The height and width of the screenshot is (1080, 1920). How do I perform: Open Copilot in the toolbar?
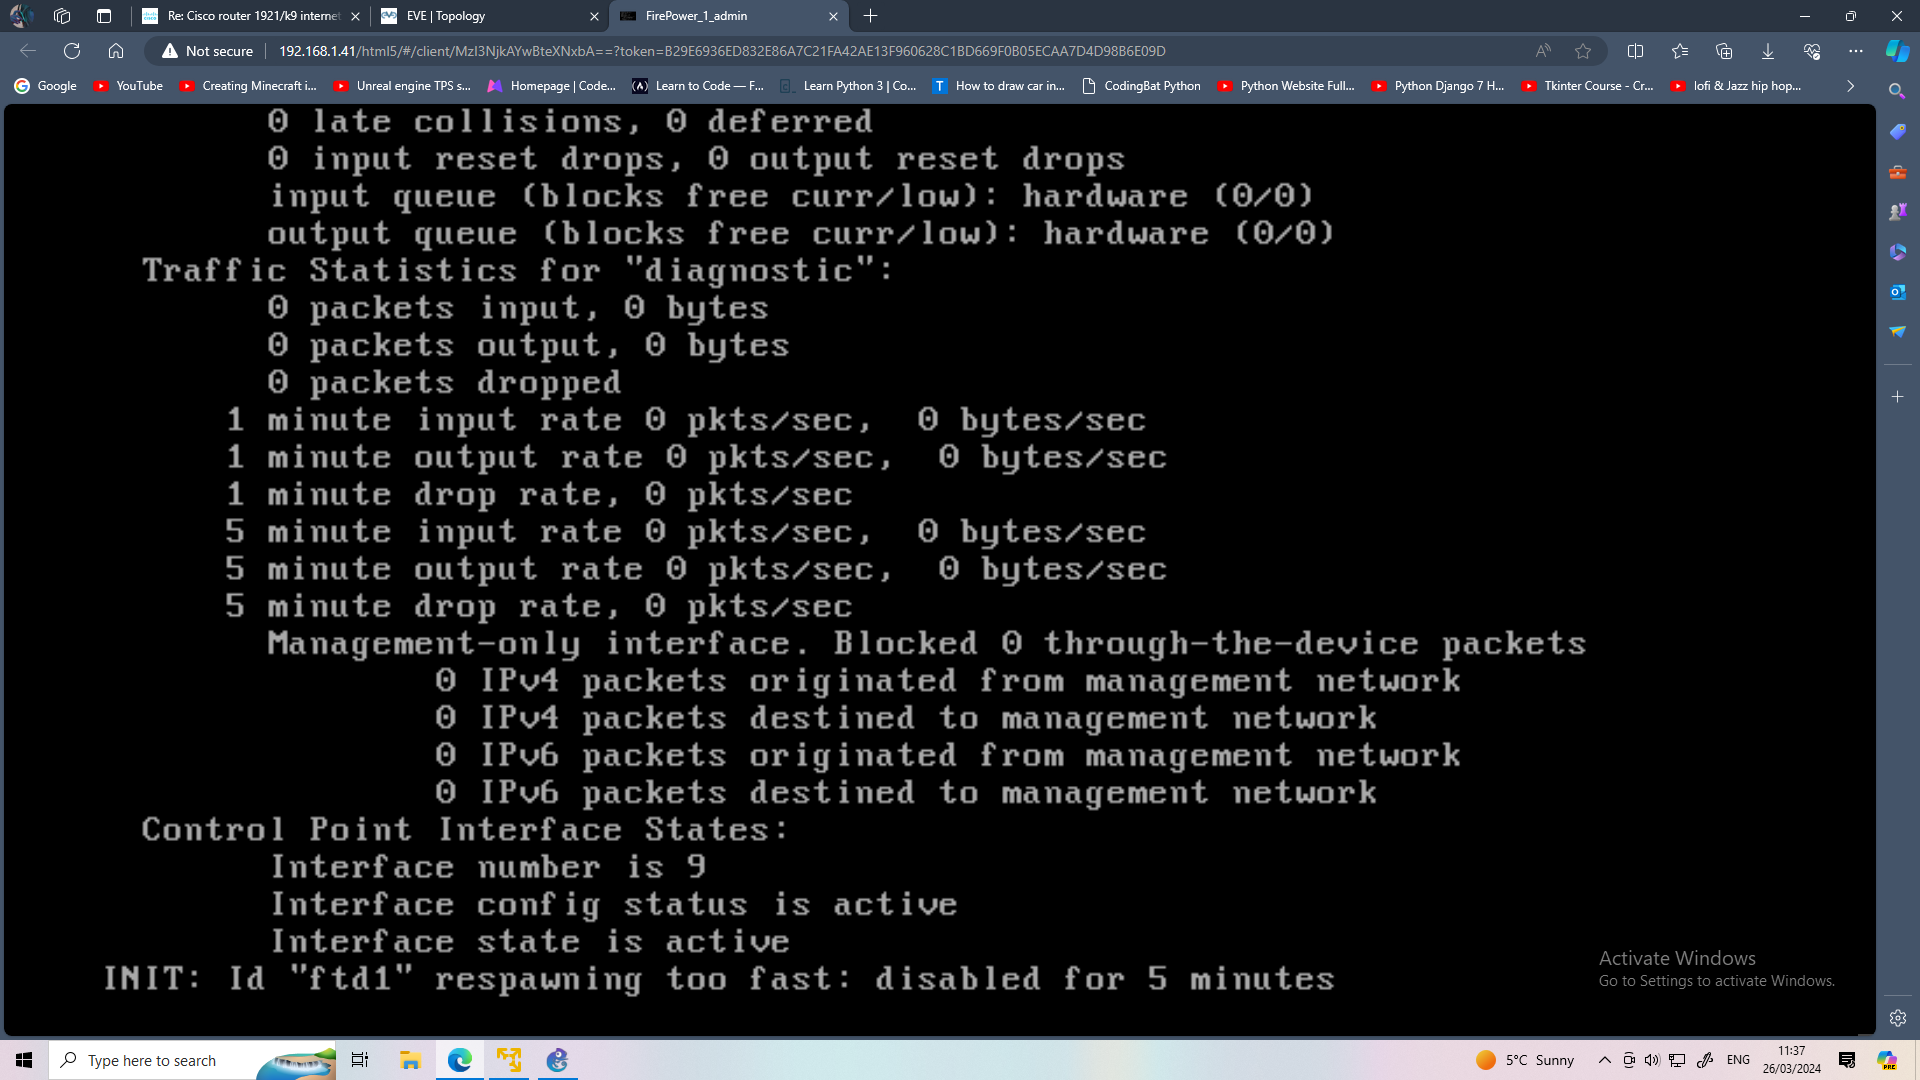[1897, 51]
